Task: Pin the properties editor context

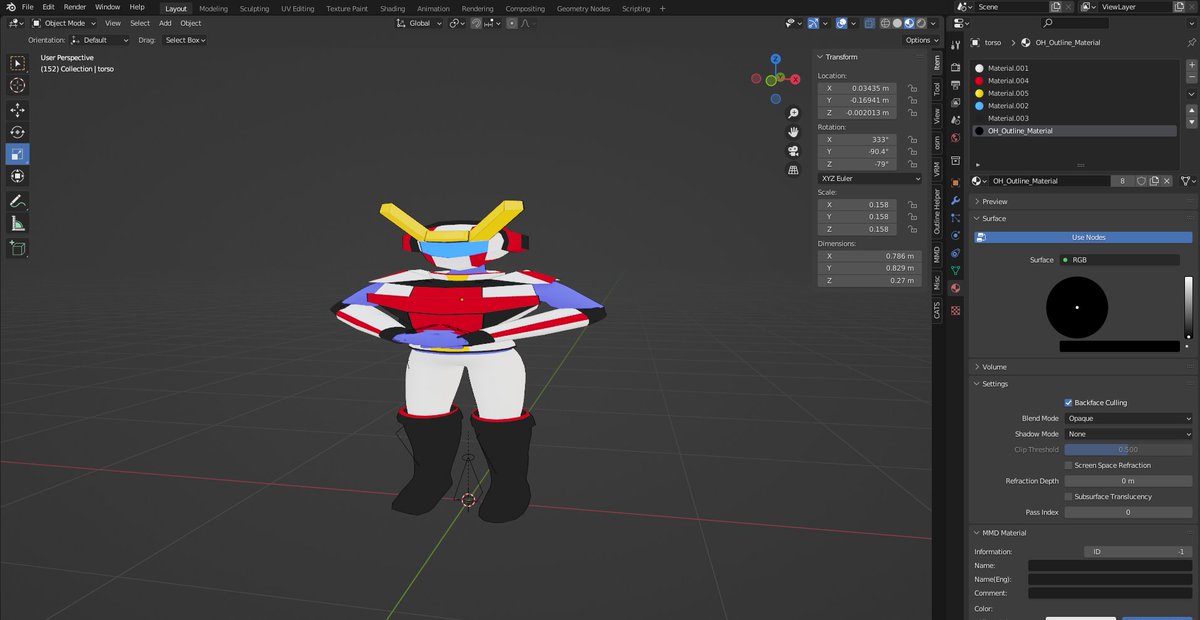Action: (1190, 43)
